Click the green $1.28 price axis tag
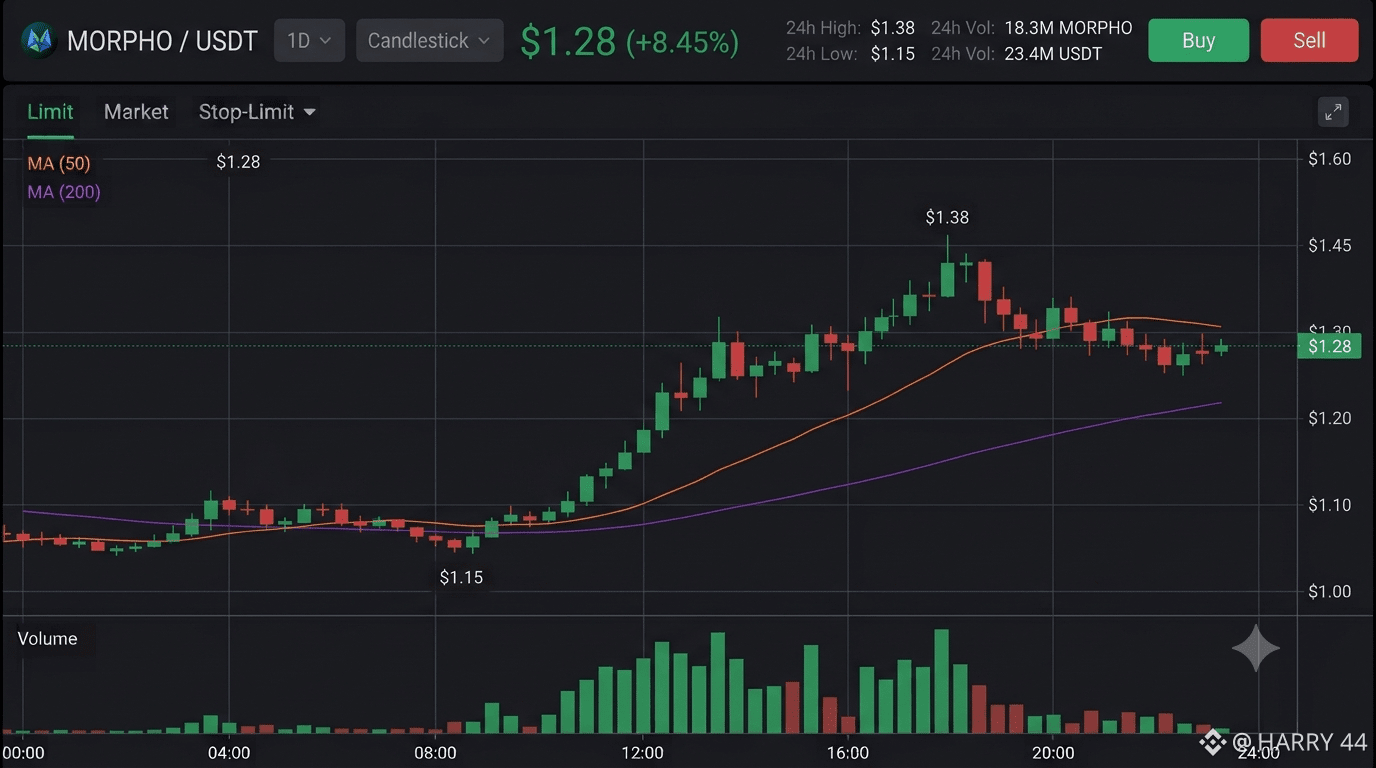Viewport: 1376px width, 768px height. point(1329,346)
